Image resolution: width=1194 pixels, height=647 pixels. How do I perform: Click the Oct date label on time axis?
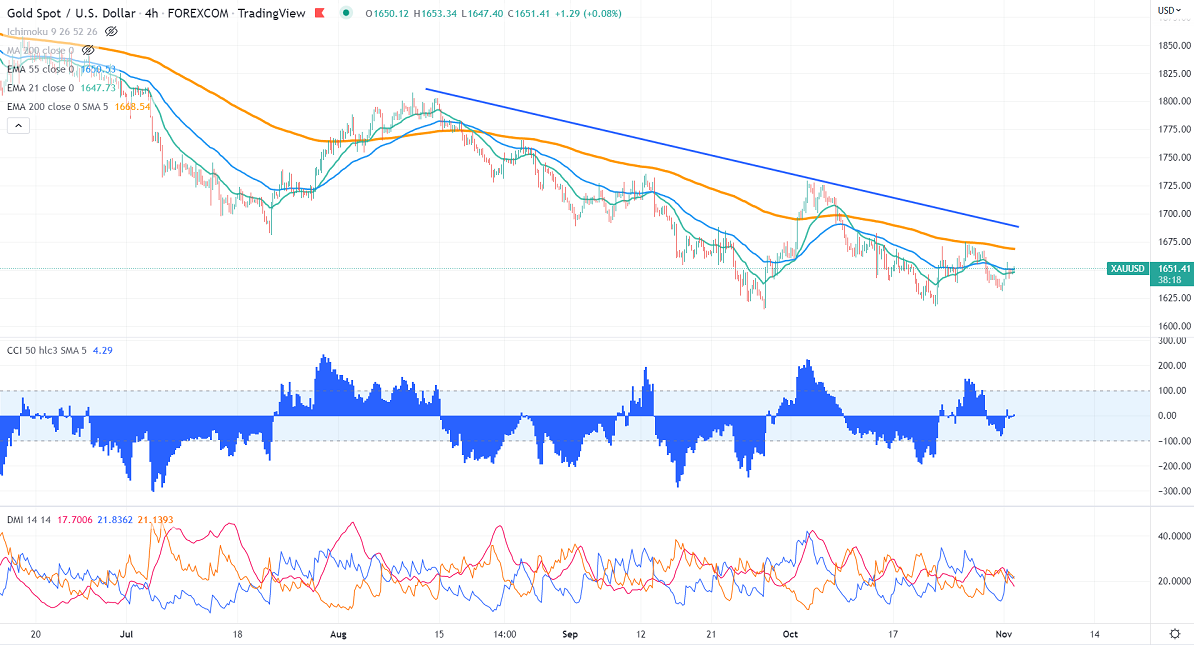(790, 634)
